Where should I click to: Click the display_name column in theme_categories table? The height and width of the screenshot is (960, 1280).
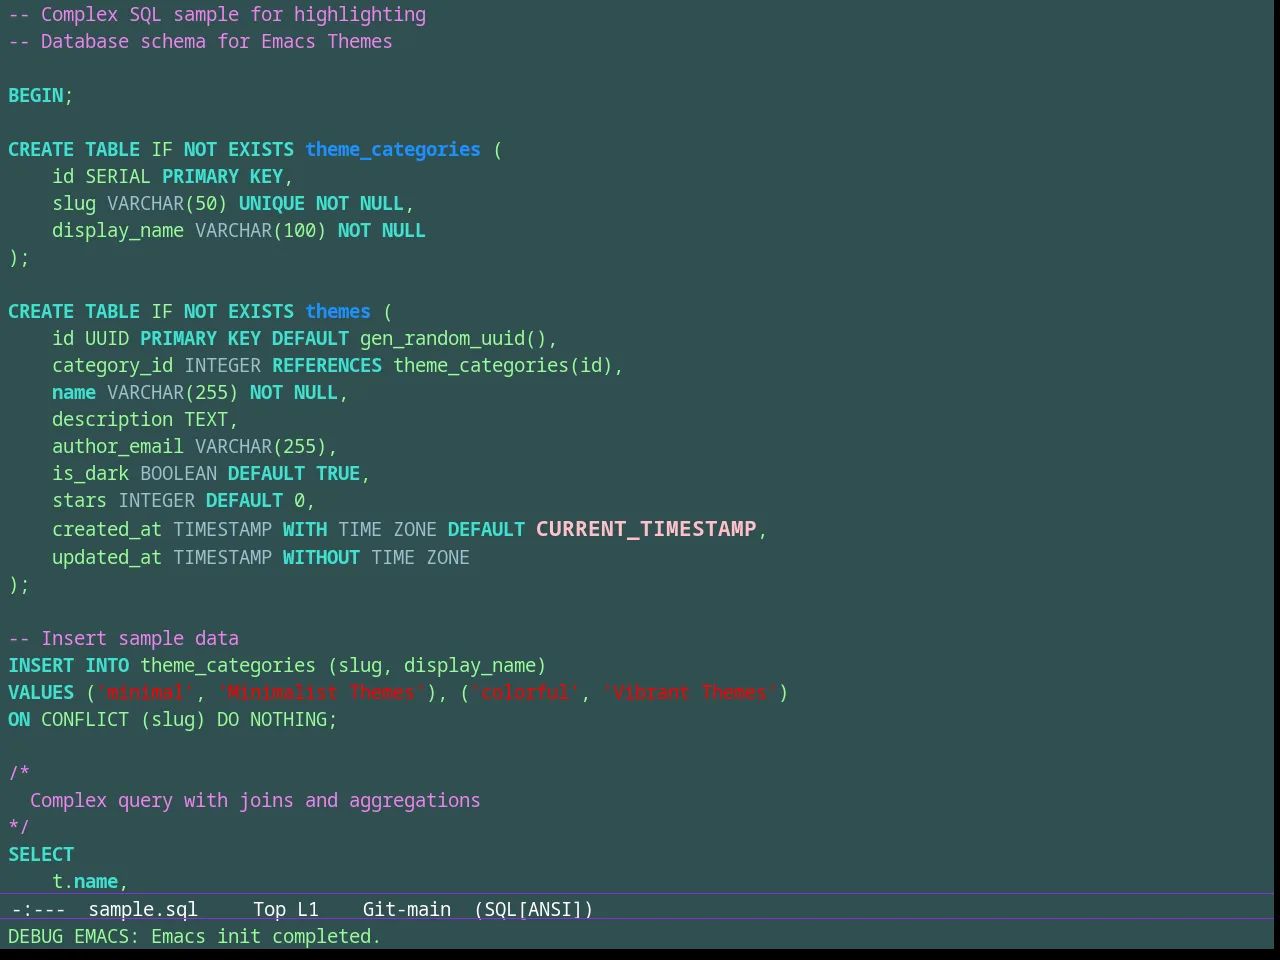(x=118, y=230)
